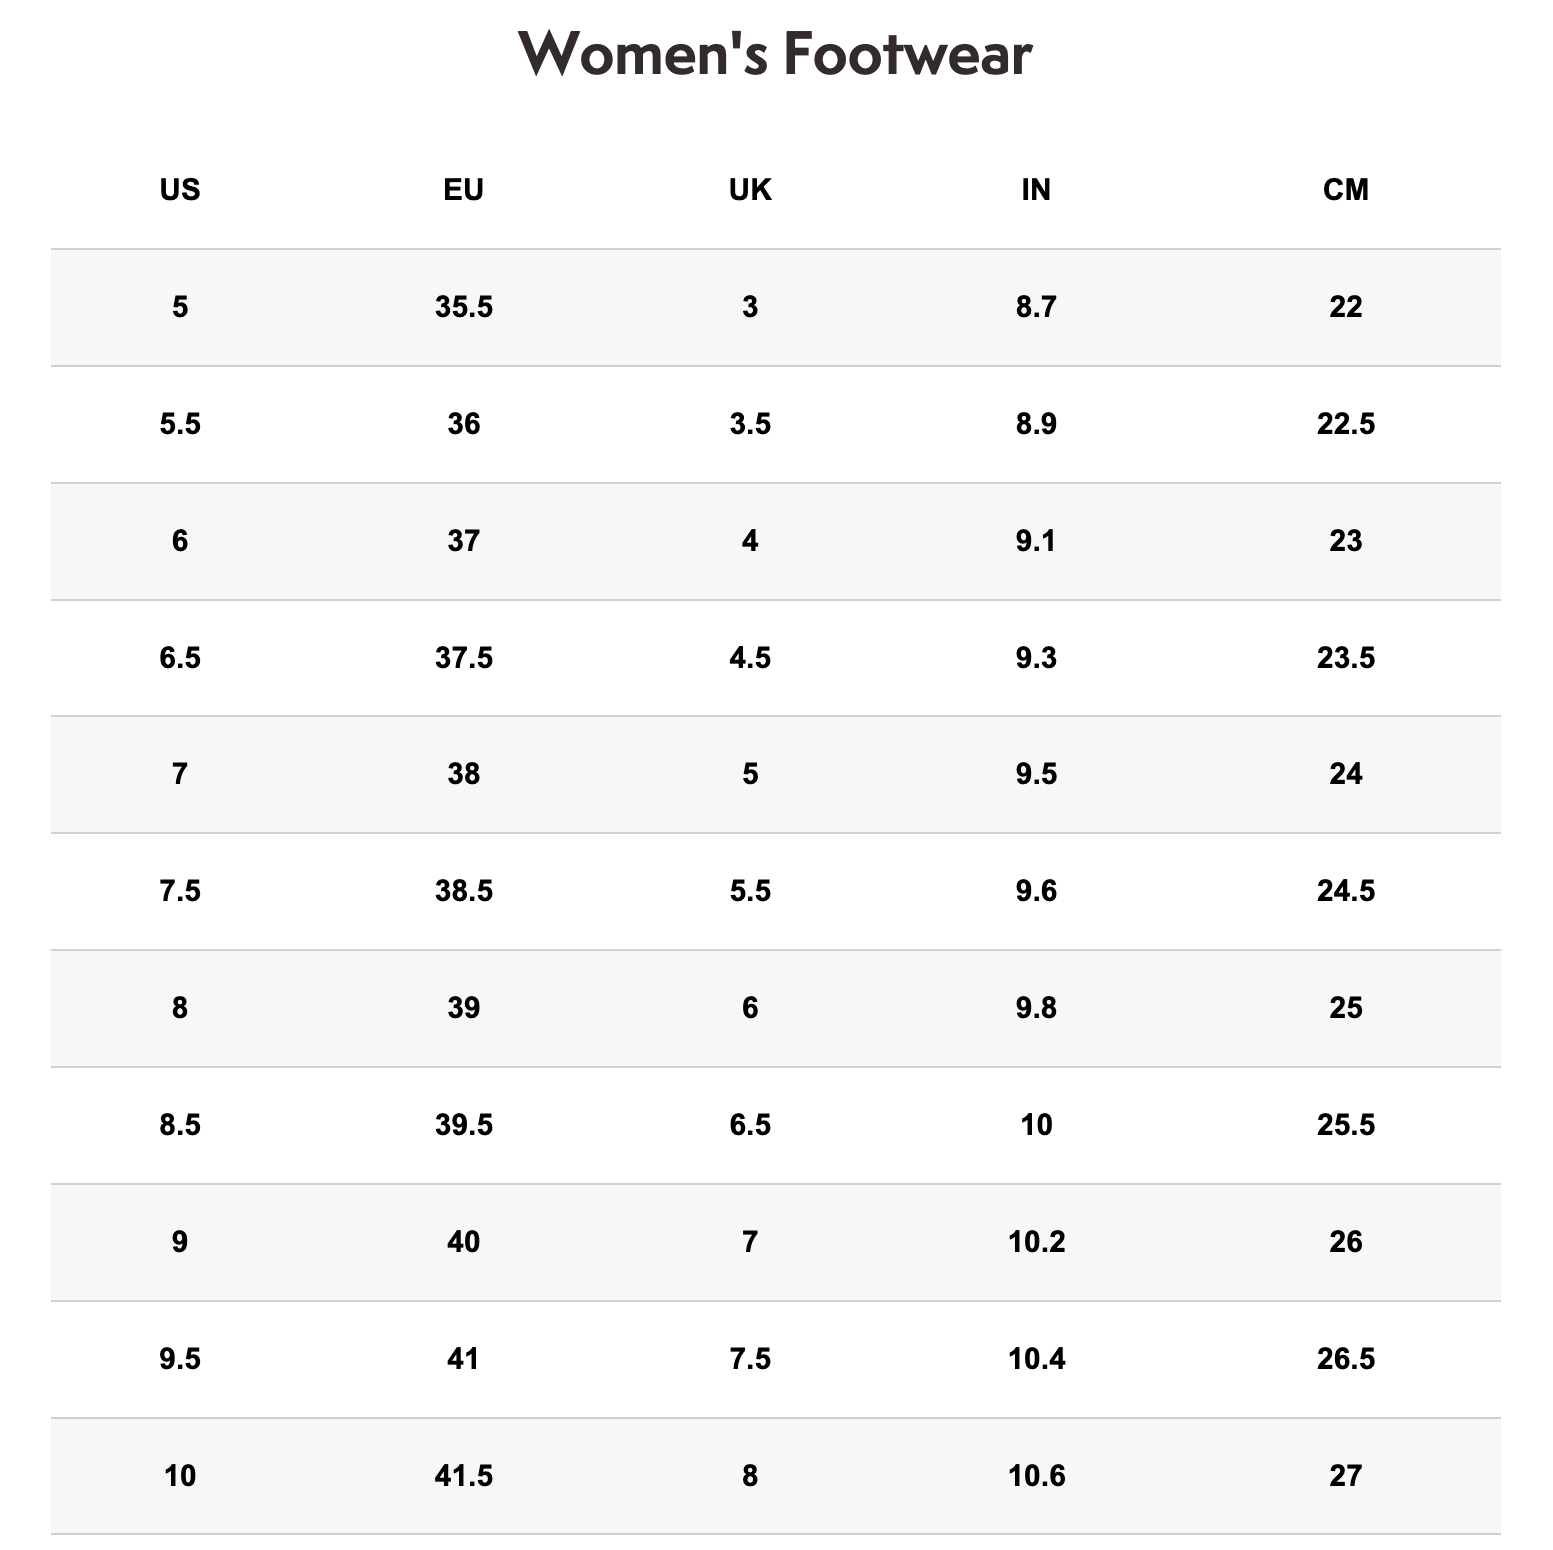Select the EU column header

463,190
